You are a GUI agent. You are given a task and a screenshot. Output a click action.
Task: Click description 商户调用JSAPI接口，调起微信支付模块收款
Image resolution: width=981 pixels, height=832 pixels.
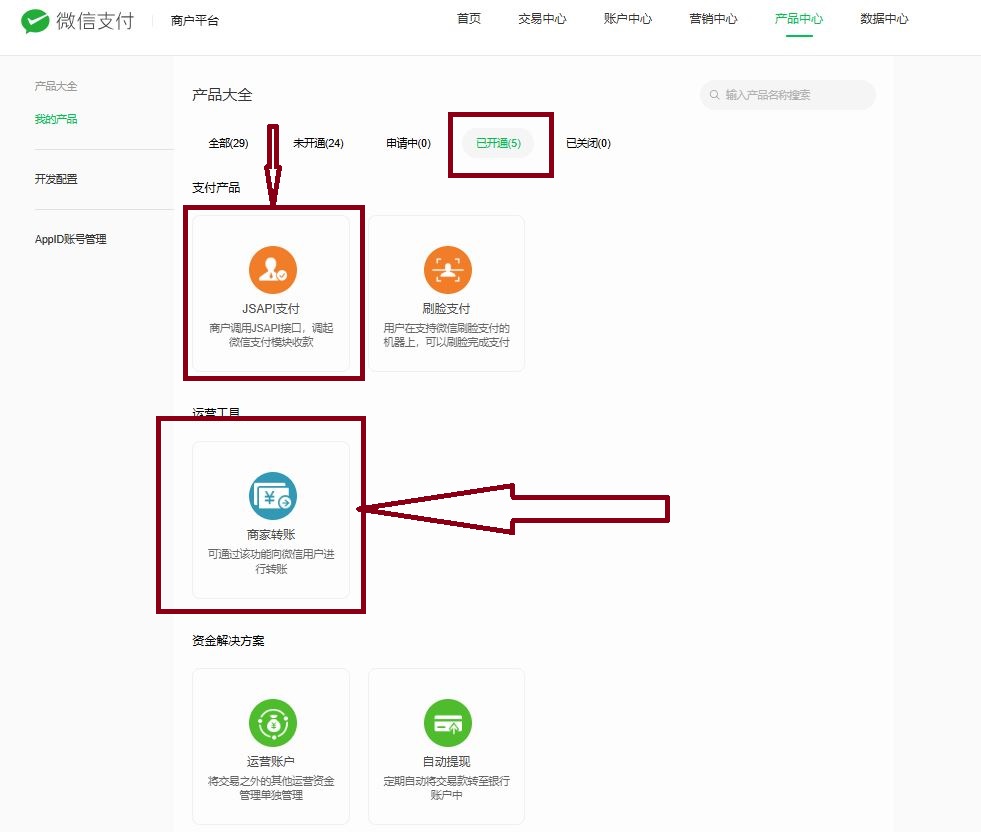(x=271, y=335)
